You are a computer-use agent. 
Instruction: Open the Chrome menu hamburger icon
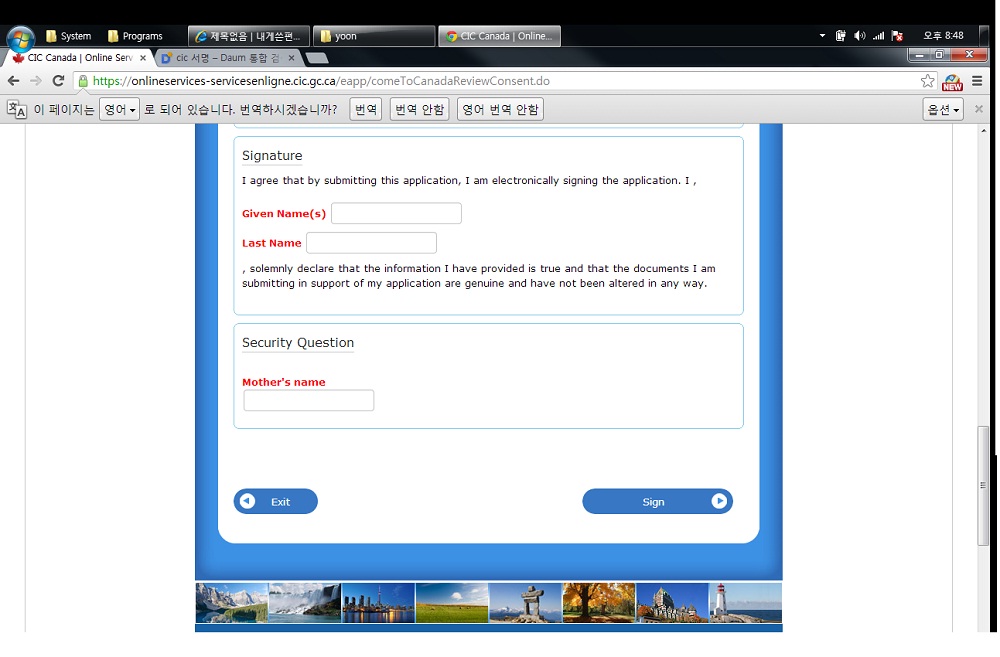click(x=977, y=81)
